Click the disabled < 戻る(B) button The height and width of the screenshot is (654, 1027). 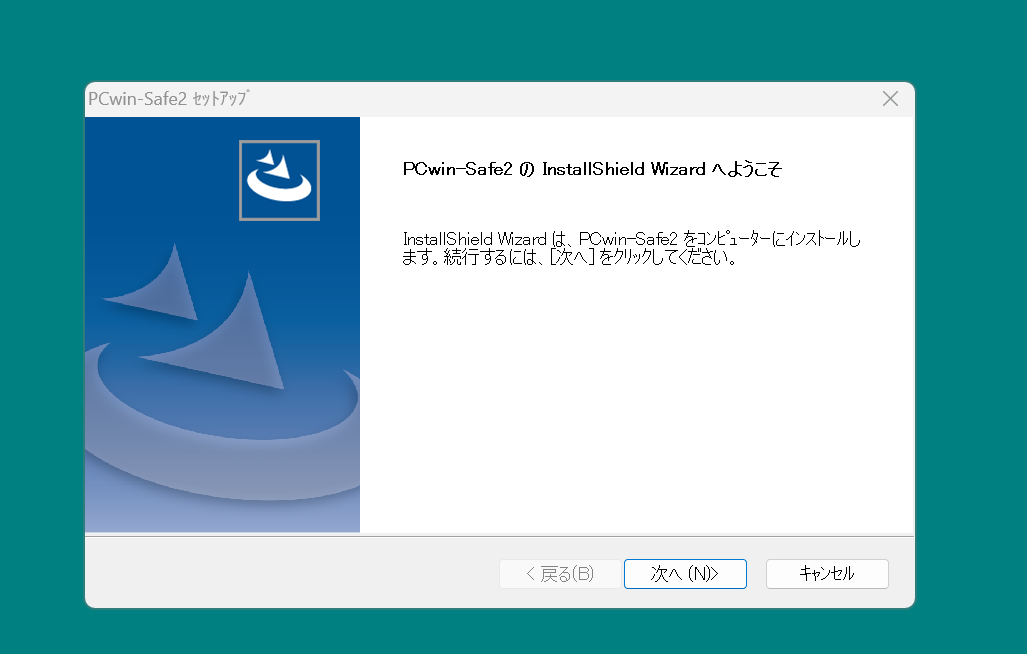560,573
